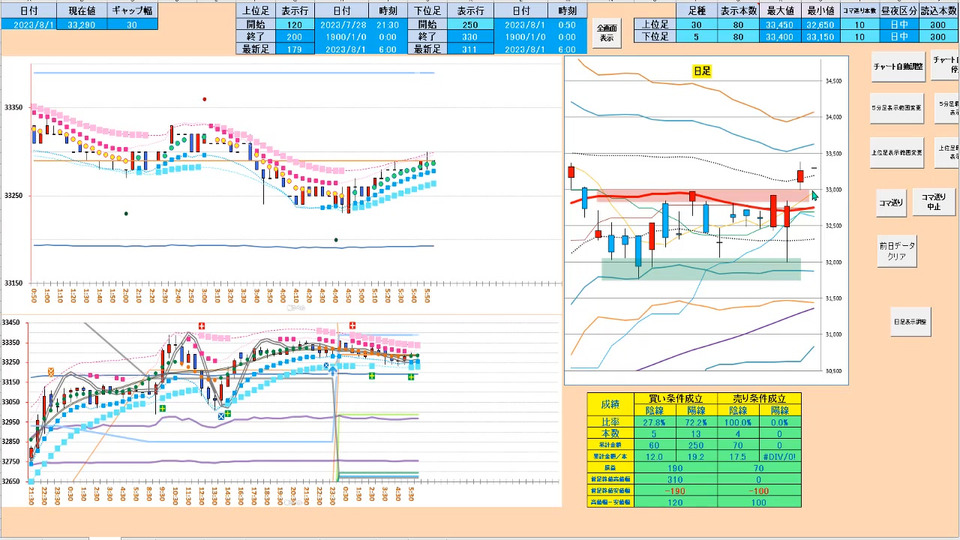Select 下位足 足種 value 5

pos(696,37)
